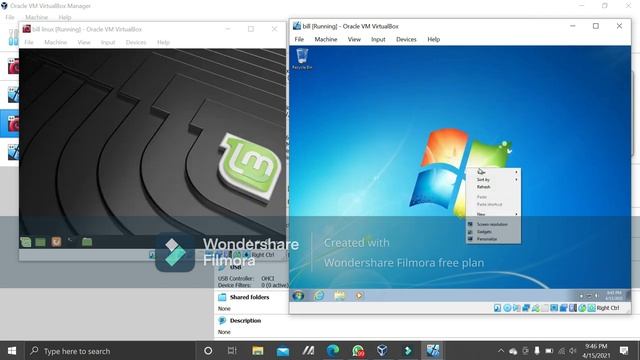Select Screen resolution in context menu
Screen dimensions: 640x360
[x=493, y=224]
